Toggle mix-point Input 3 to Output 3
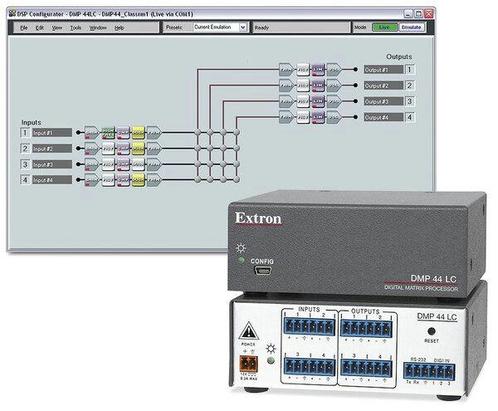The image size is (498, 411). tap(223, 164)
